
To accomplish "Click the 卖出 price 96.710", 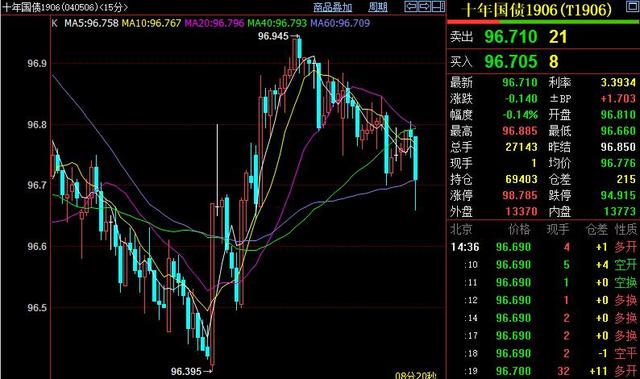I will coord(511,37).
